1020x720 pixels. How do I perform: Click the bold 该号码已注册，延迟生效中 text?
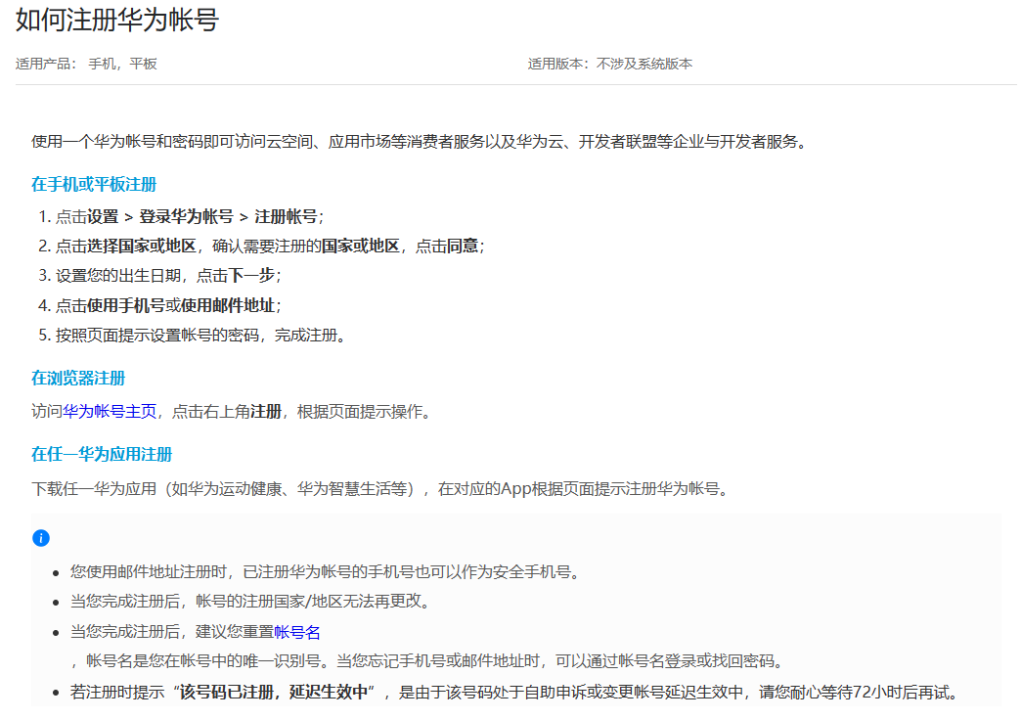[x=273, y=691]
